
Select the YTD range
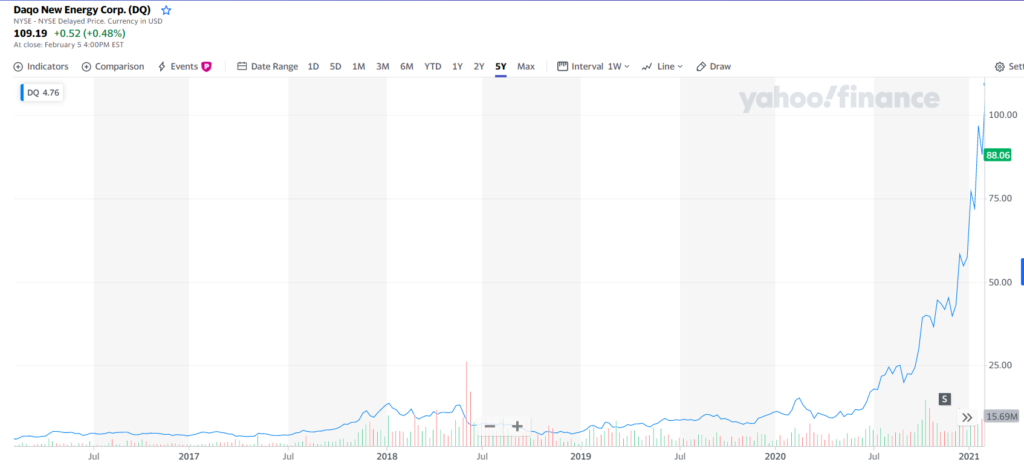433,67
